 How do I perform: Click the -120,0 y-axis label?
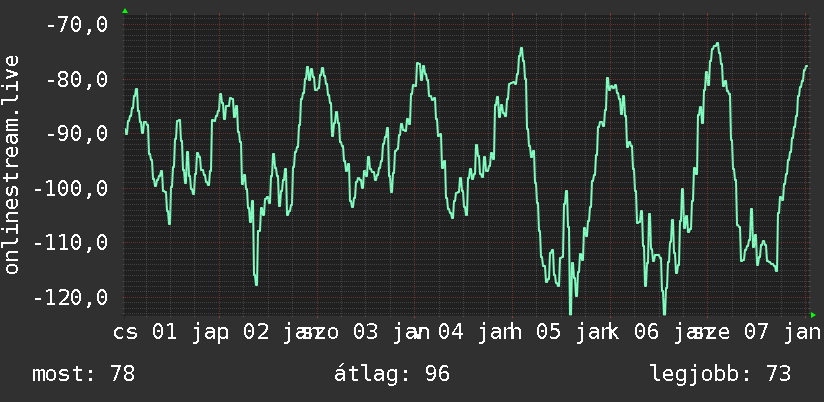pos(70,297)
